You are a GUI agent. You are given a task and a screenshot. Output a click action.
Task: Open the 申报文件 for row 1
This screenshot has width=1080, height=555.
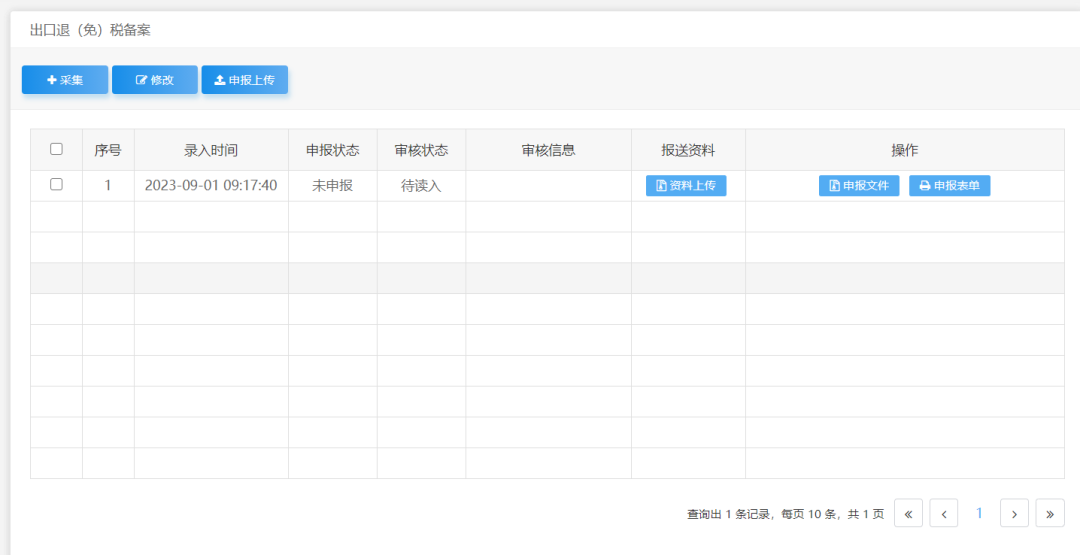tap(859, 186)
